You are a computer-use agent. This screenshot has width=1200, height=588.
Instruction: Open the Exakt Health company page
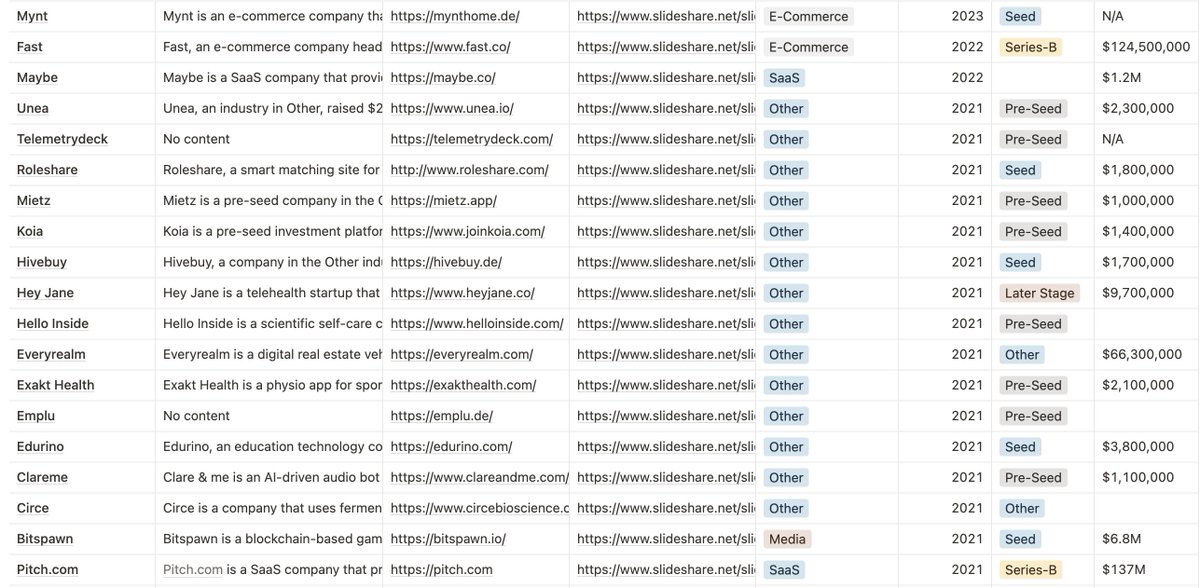coord(56,385)
